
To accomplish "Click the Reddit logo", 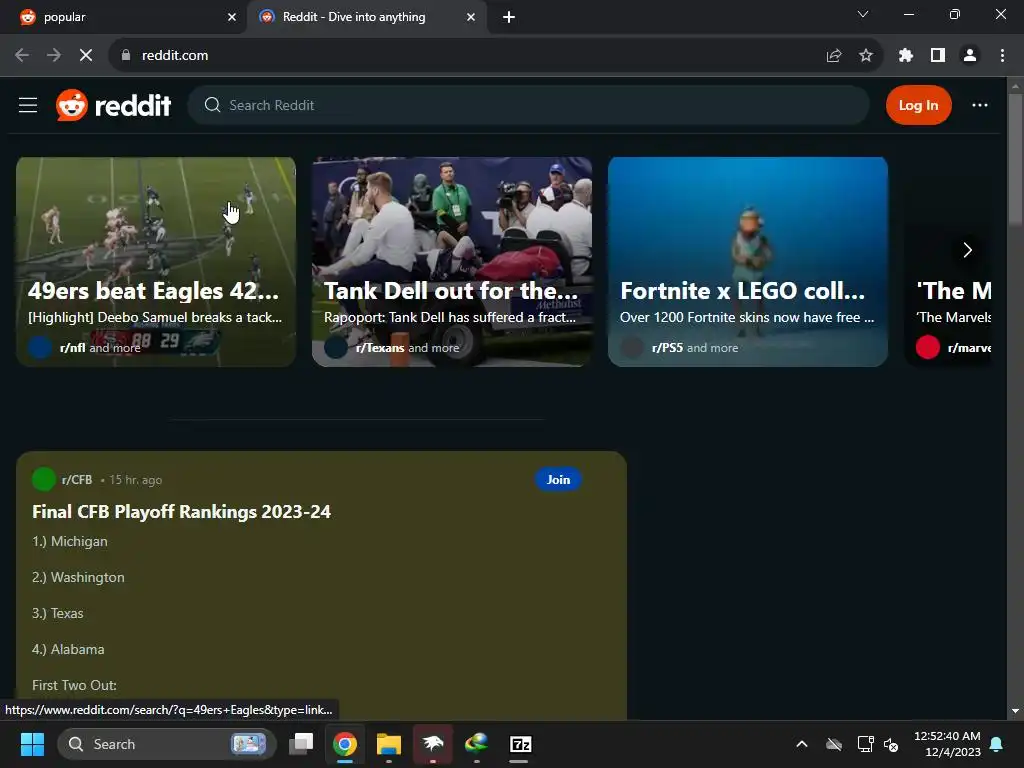I will coord(114,105).
